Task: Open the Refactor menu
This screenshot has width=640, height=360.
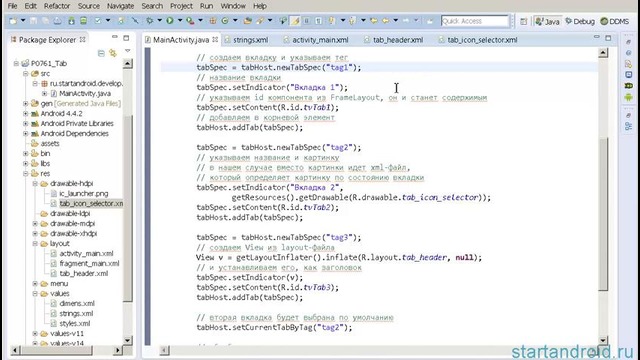Action: tap(57, 6)
